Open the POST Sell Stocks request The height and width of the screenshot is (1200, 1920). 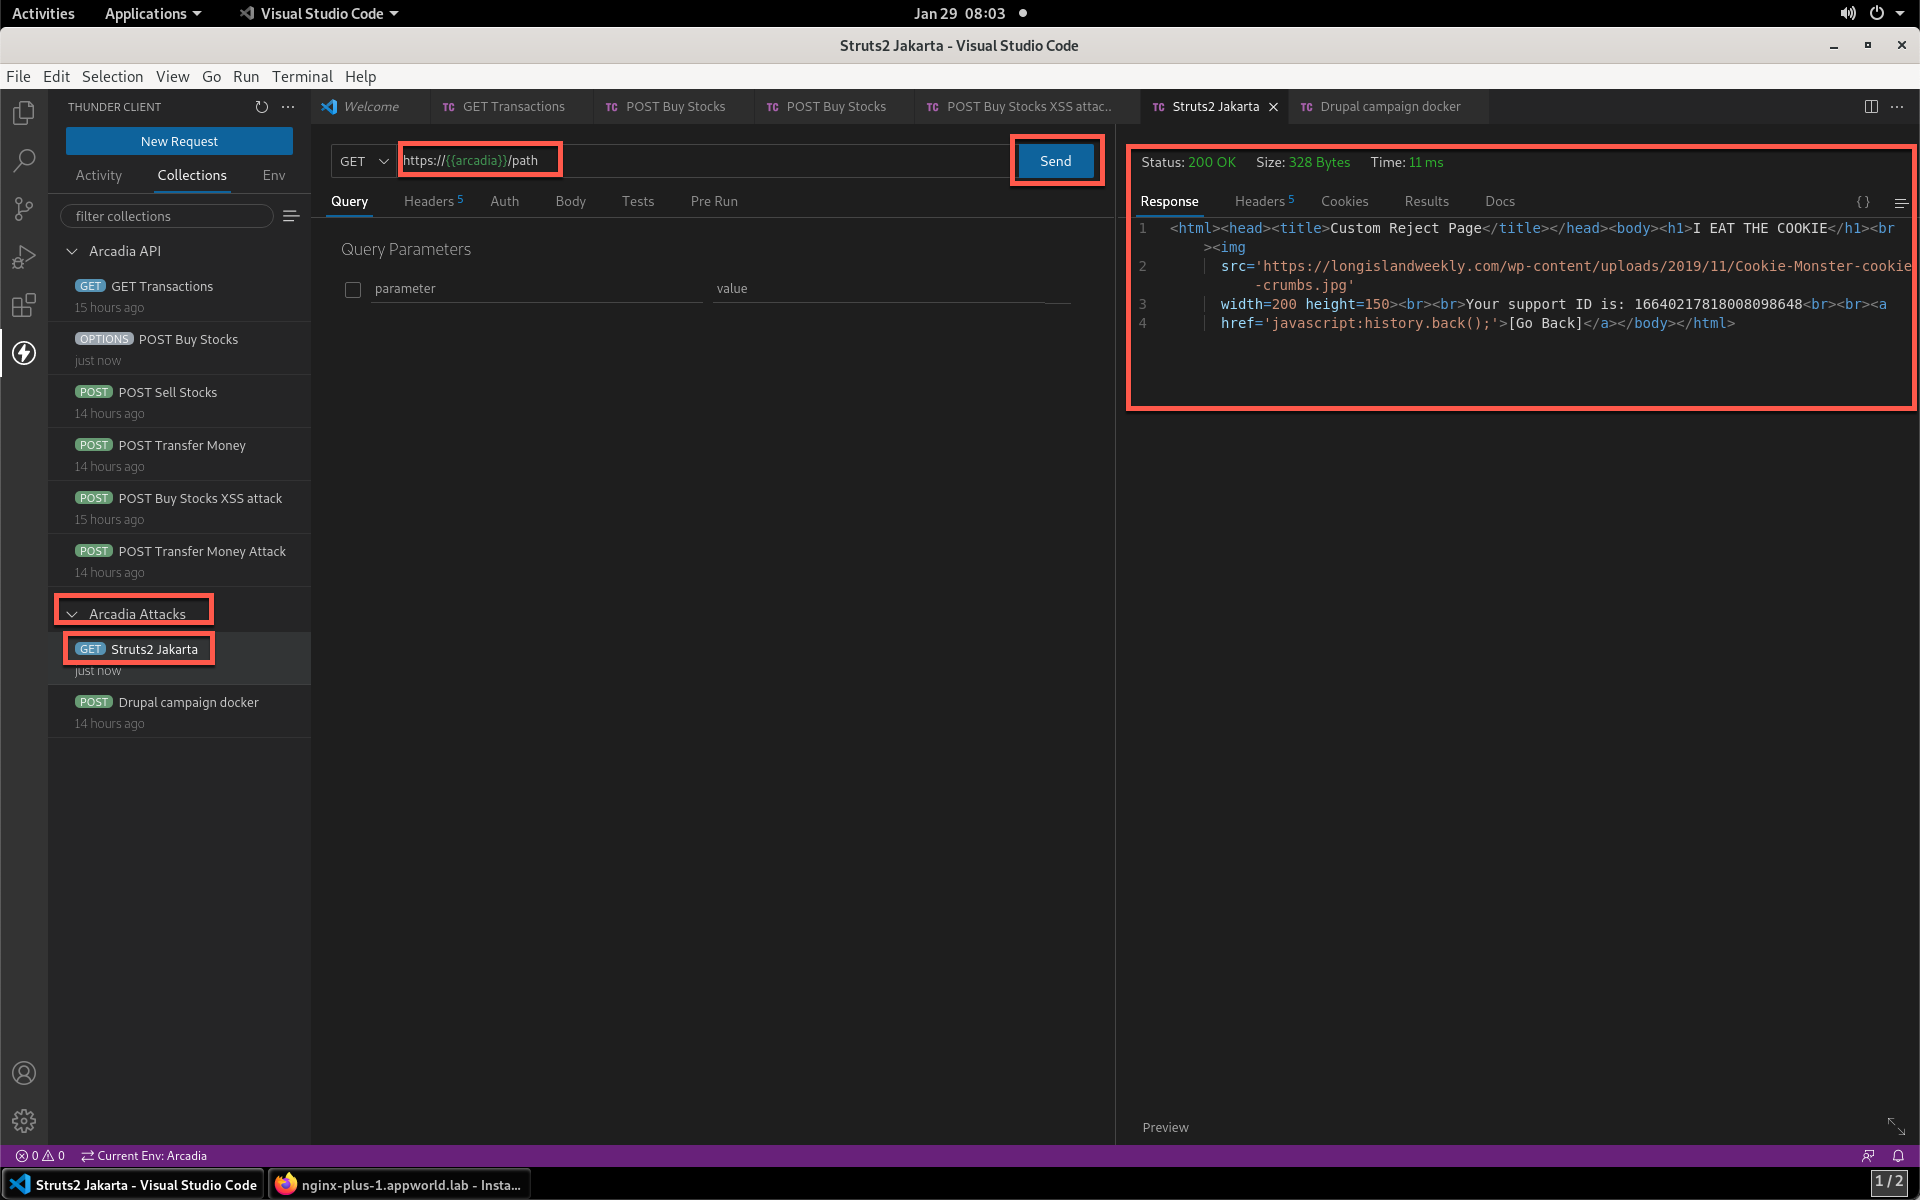[x=180, y=401]
